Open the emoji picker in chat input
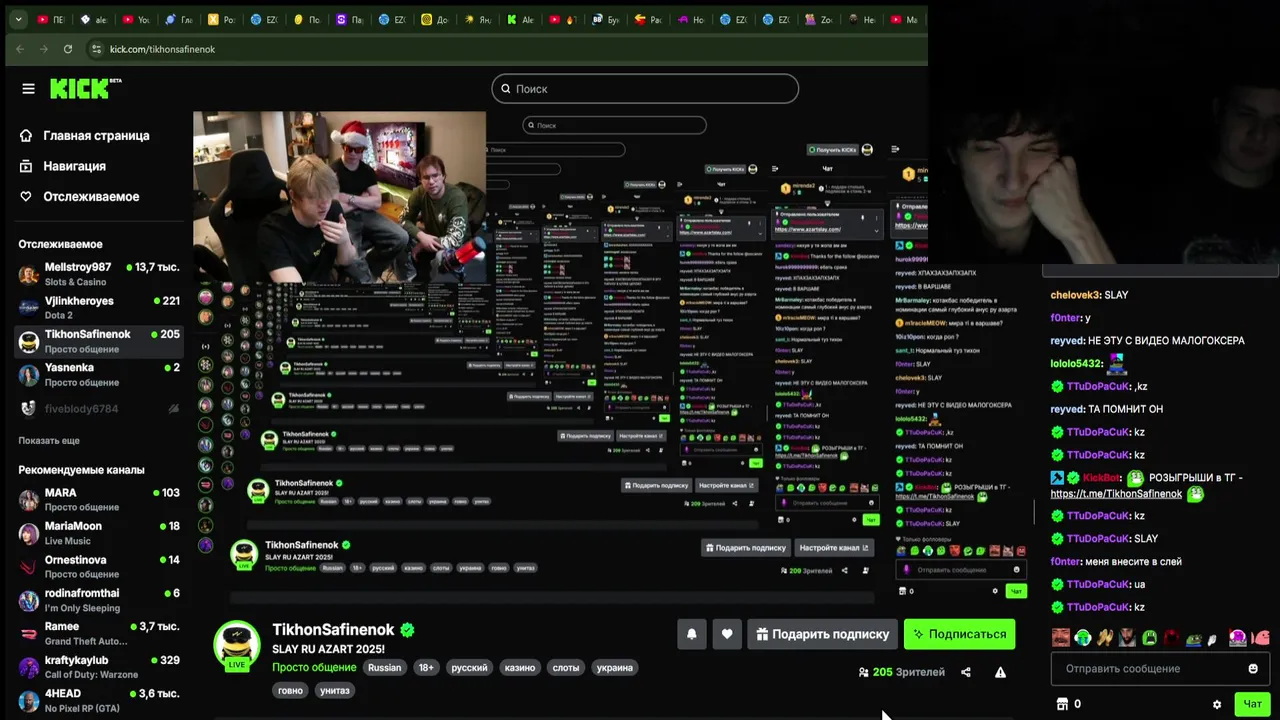1280x720 pixels. pos(1253,669)
